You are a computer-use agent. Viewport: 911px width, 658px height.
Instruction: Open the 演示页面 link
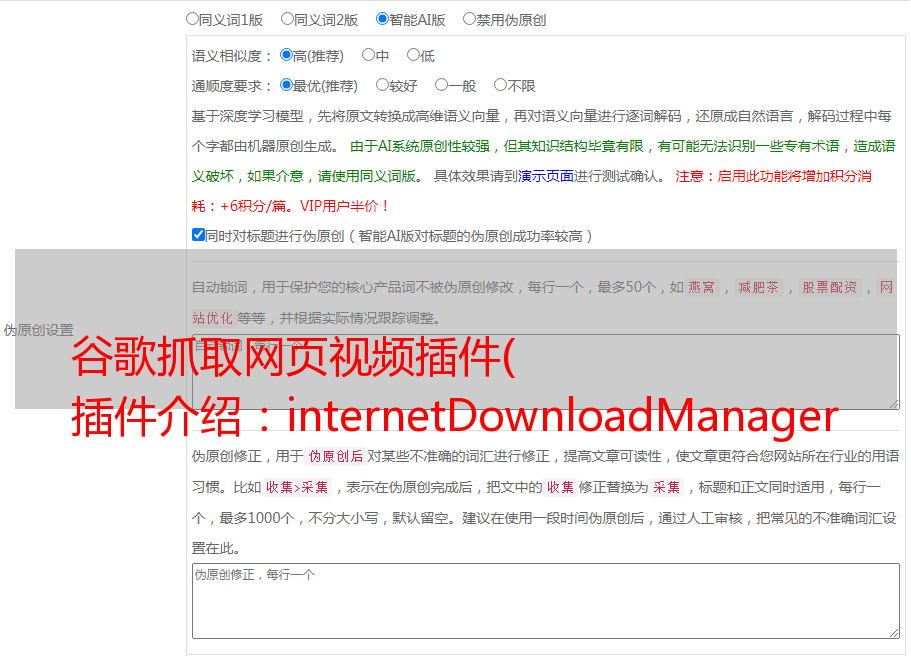pyautogui.click(x=546, y=176)
